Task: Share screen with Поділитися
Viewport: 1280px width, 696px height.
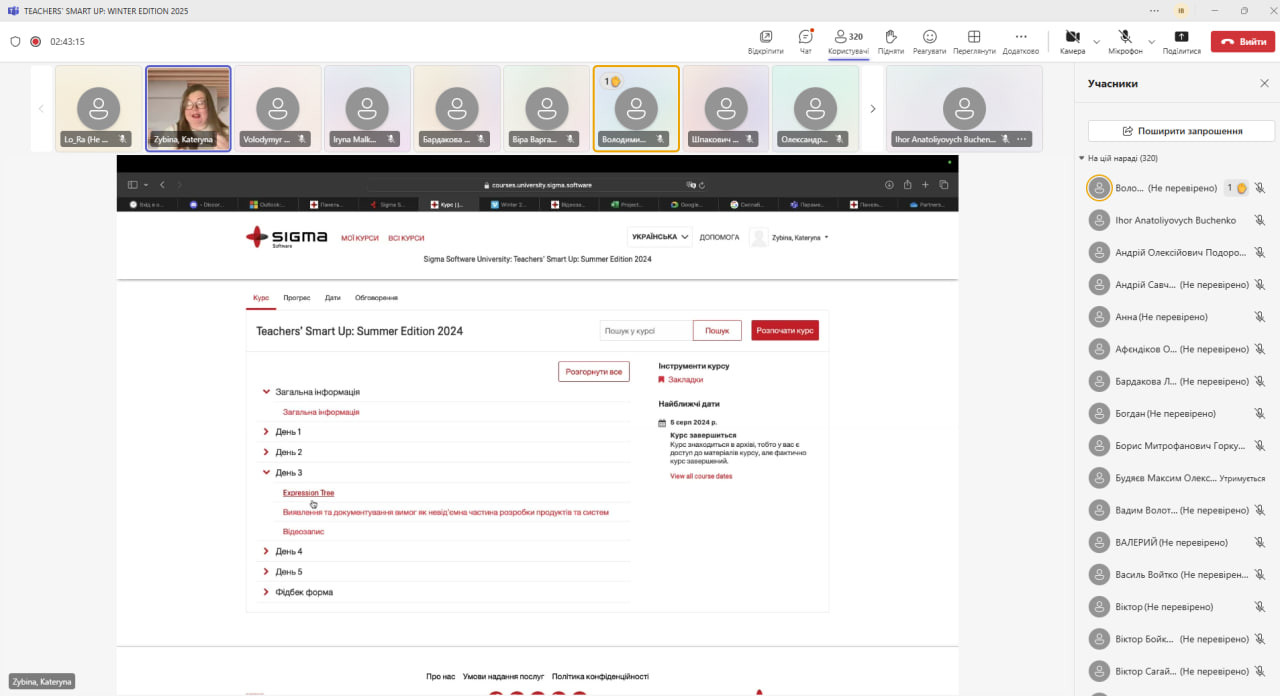Action: (x=1181, y=41)
